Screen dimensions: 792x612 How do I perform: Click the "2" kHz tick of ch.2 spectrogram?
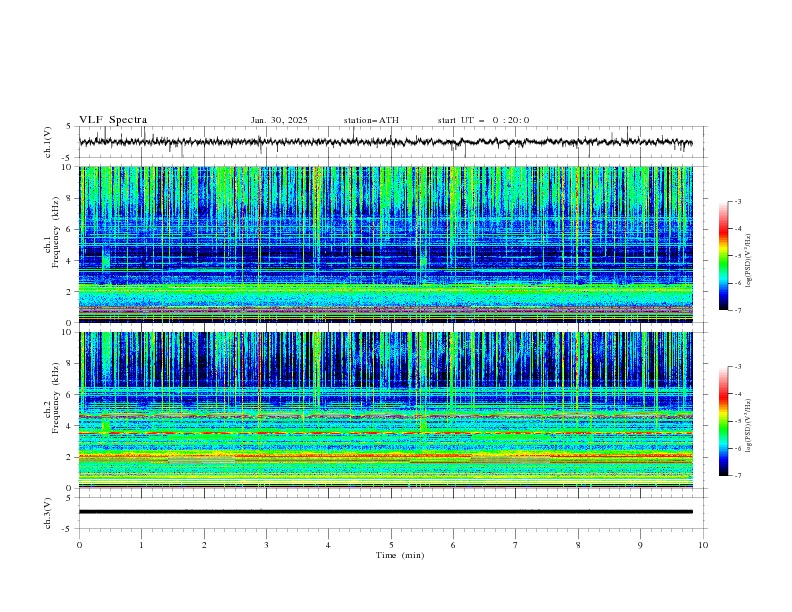(x=70, y=457)
